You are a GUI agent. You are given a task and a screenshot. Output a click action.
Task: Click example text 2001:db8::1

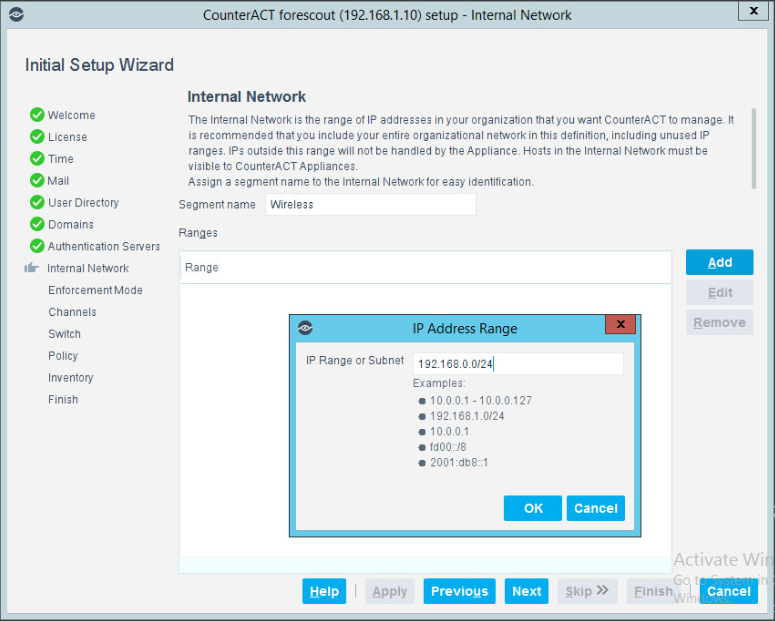(459, 462)
